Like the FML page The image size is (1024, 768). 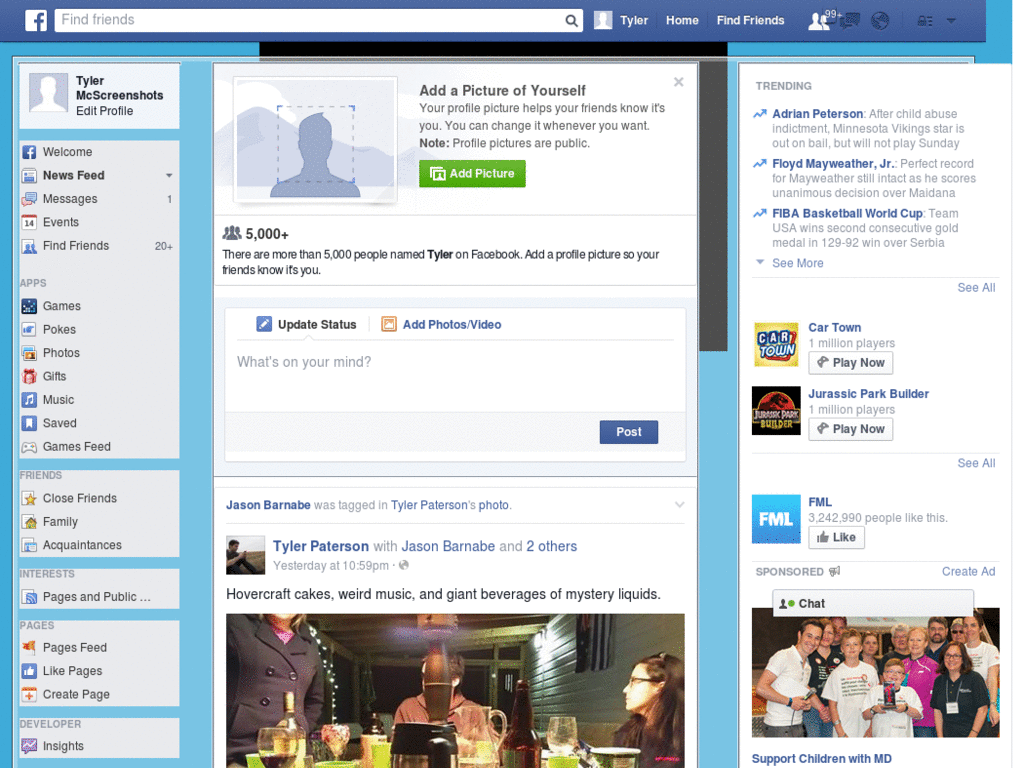pyautogui.click(x=836, y=537)
